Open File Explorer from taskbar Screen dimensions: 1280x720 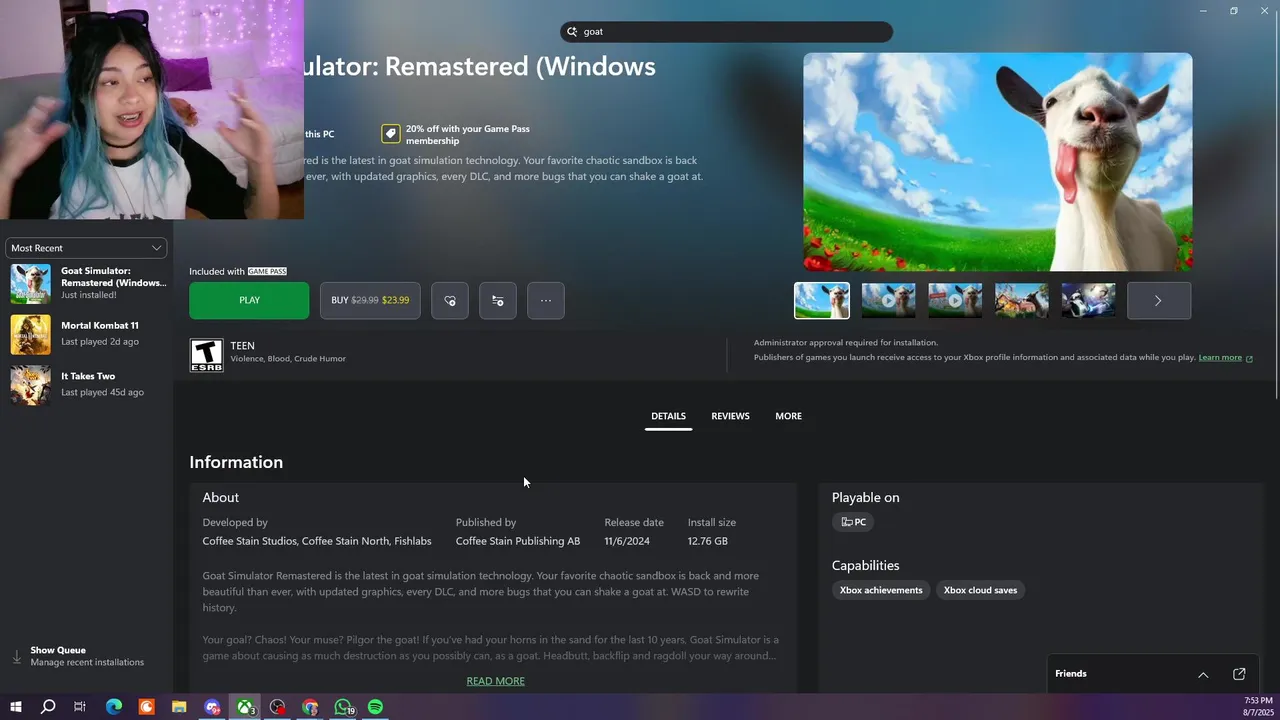tap(179, 707)
